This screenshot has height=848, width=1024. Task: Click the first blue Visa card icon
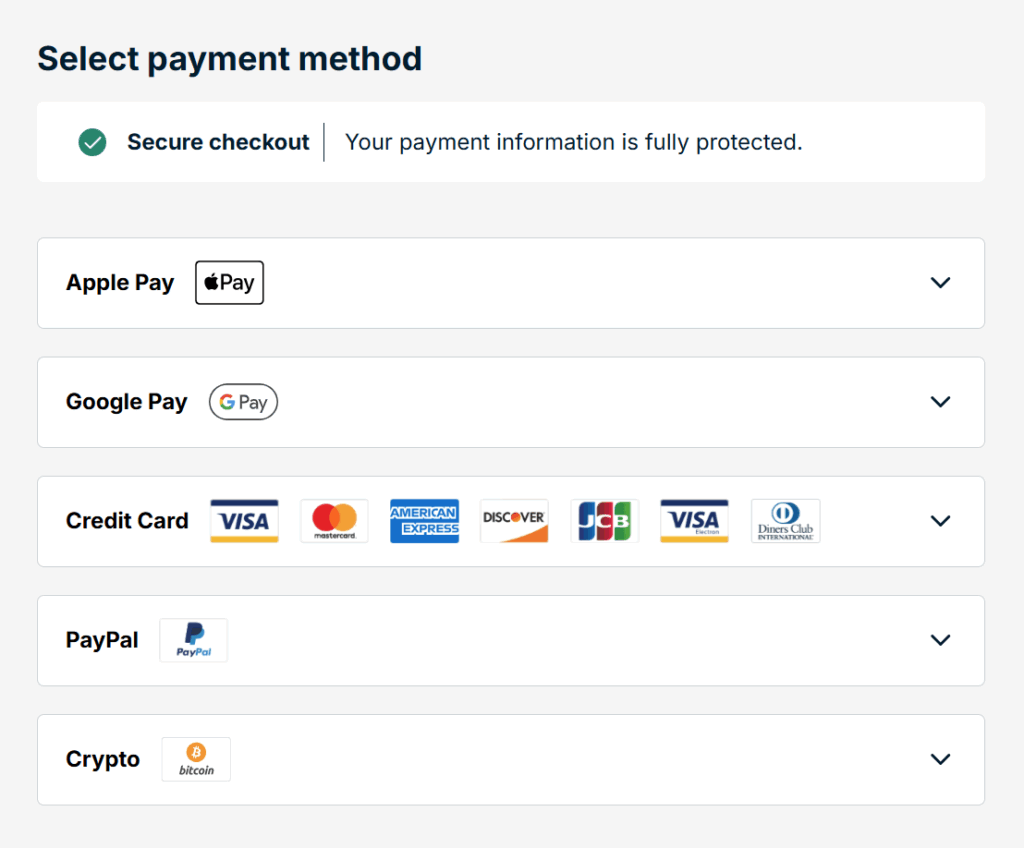click(x=244, y=521)
